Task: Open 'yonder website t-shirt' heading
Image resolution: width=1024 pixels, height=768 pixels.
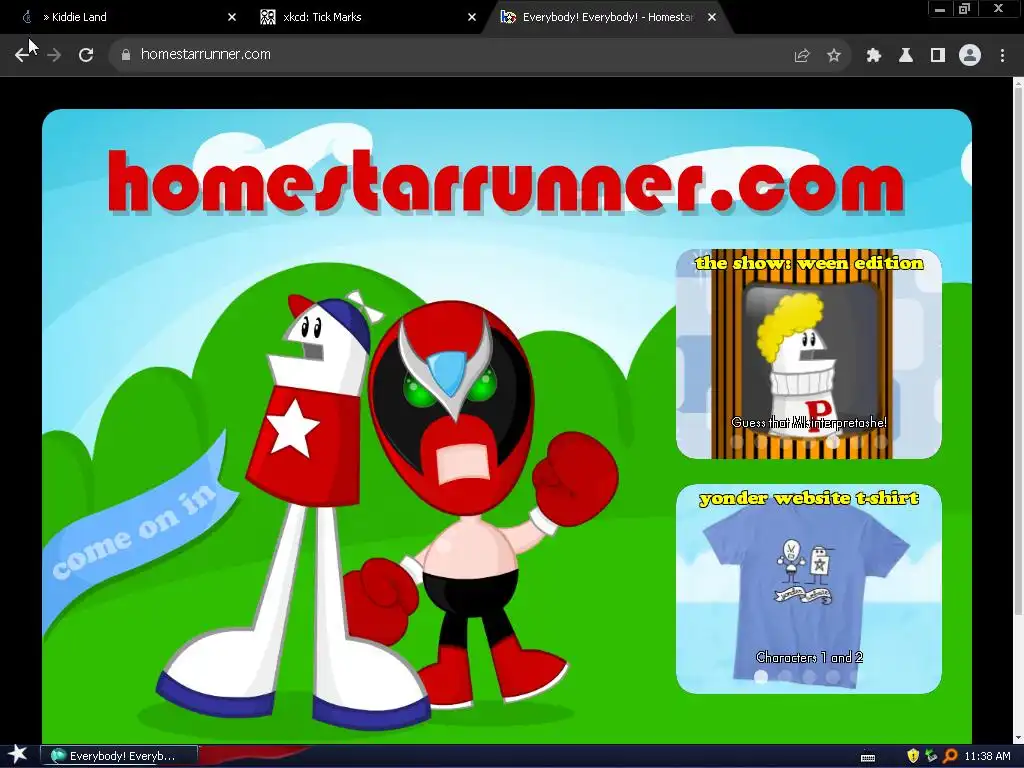Action: pyautogui.click(x=809, y=498)
